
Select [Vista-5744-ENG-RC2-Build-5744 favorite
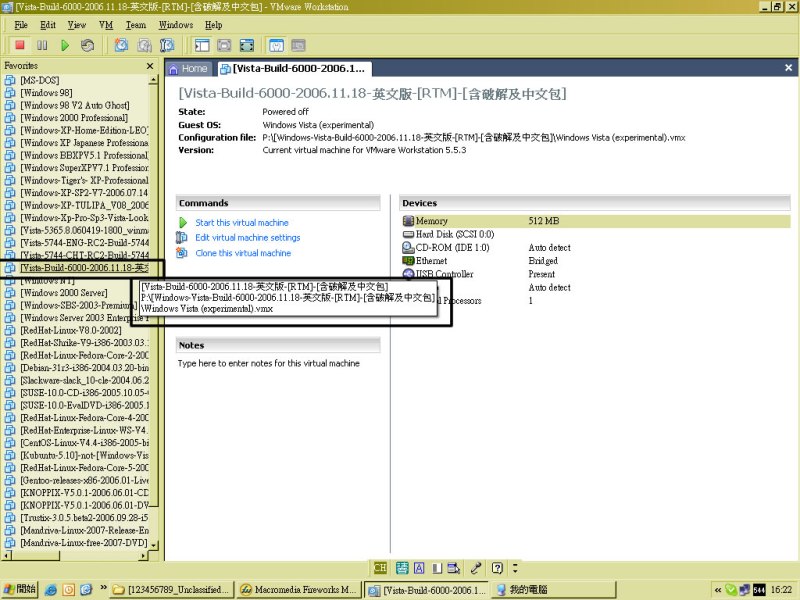[x=84, y=242]
